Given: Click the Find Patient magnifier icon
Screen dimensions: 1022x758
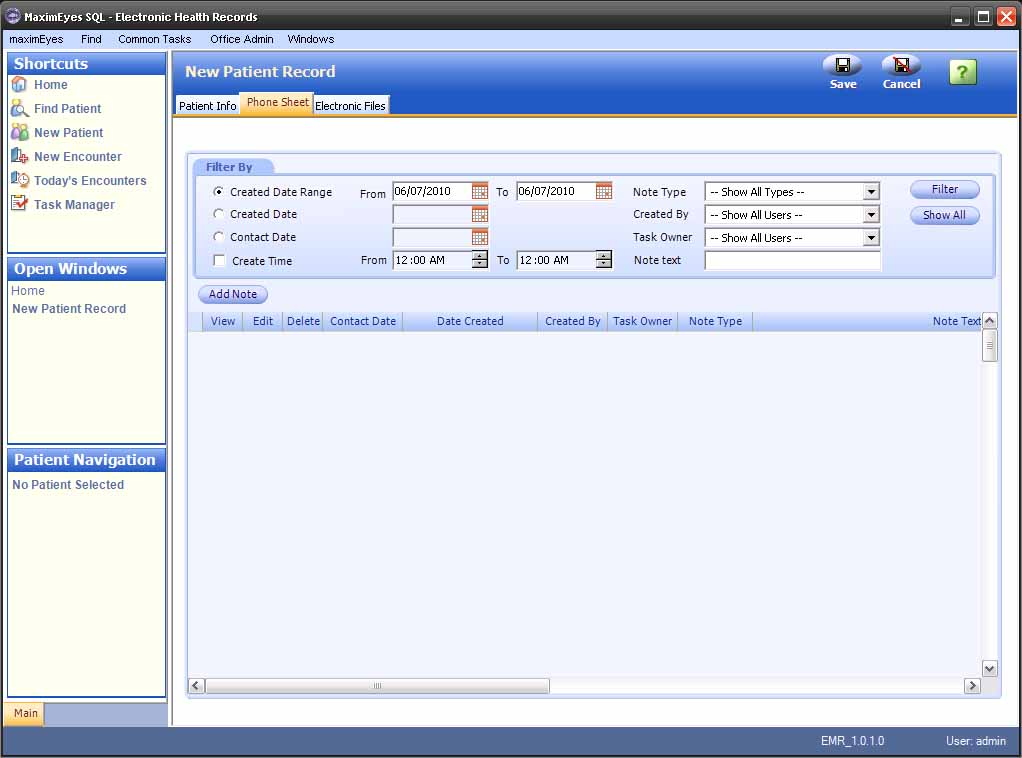Looking at the screenshot, I should [x=20, y=108].
